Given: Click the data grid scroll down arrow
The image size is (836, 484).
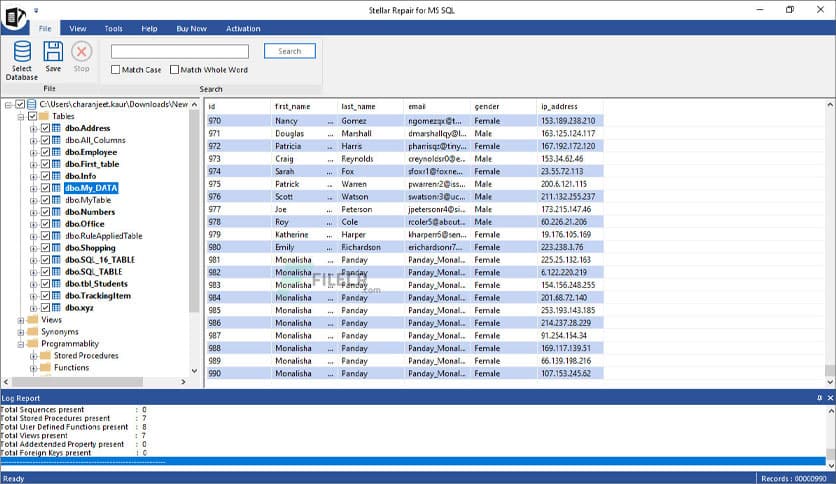Looking at the screenshot, I should [830, 382].
